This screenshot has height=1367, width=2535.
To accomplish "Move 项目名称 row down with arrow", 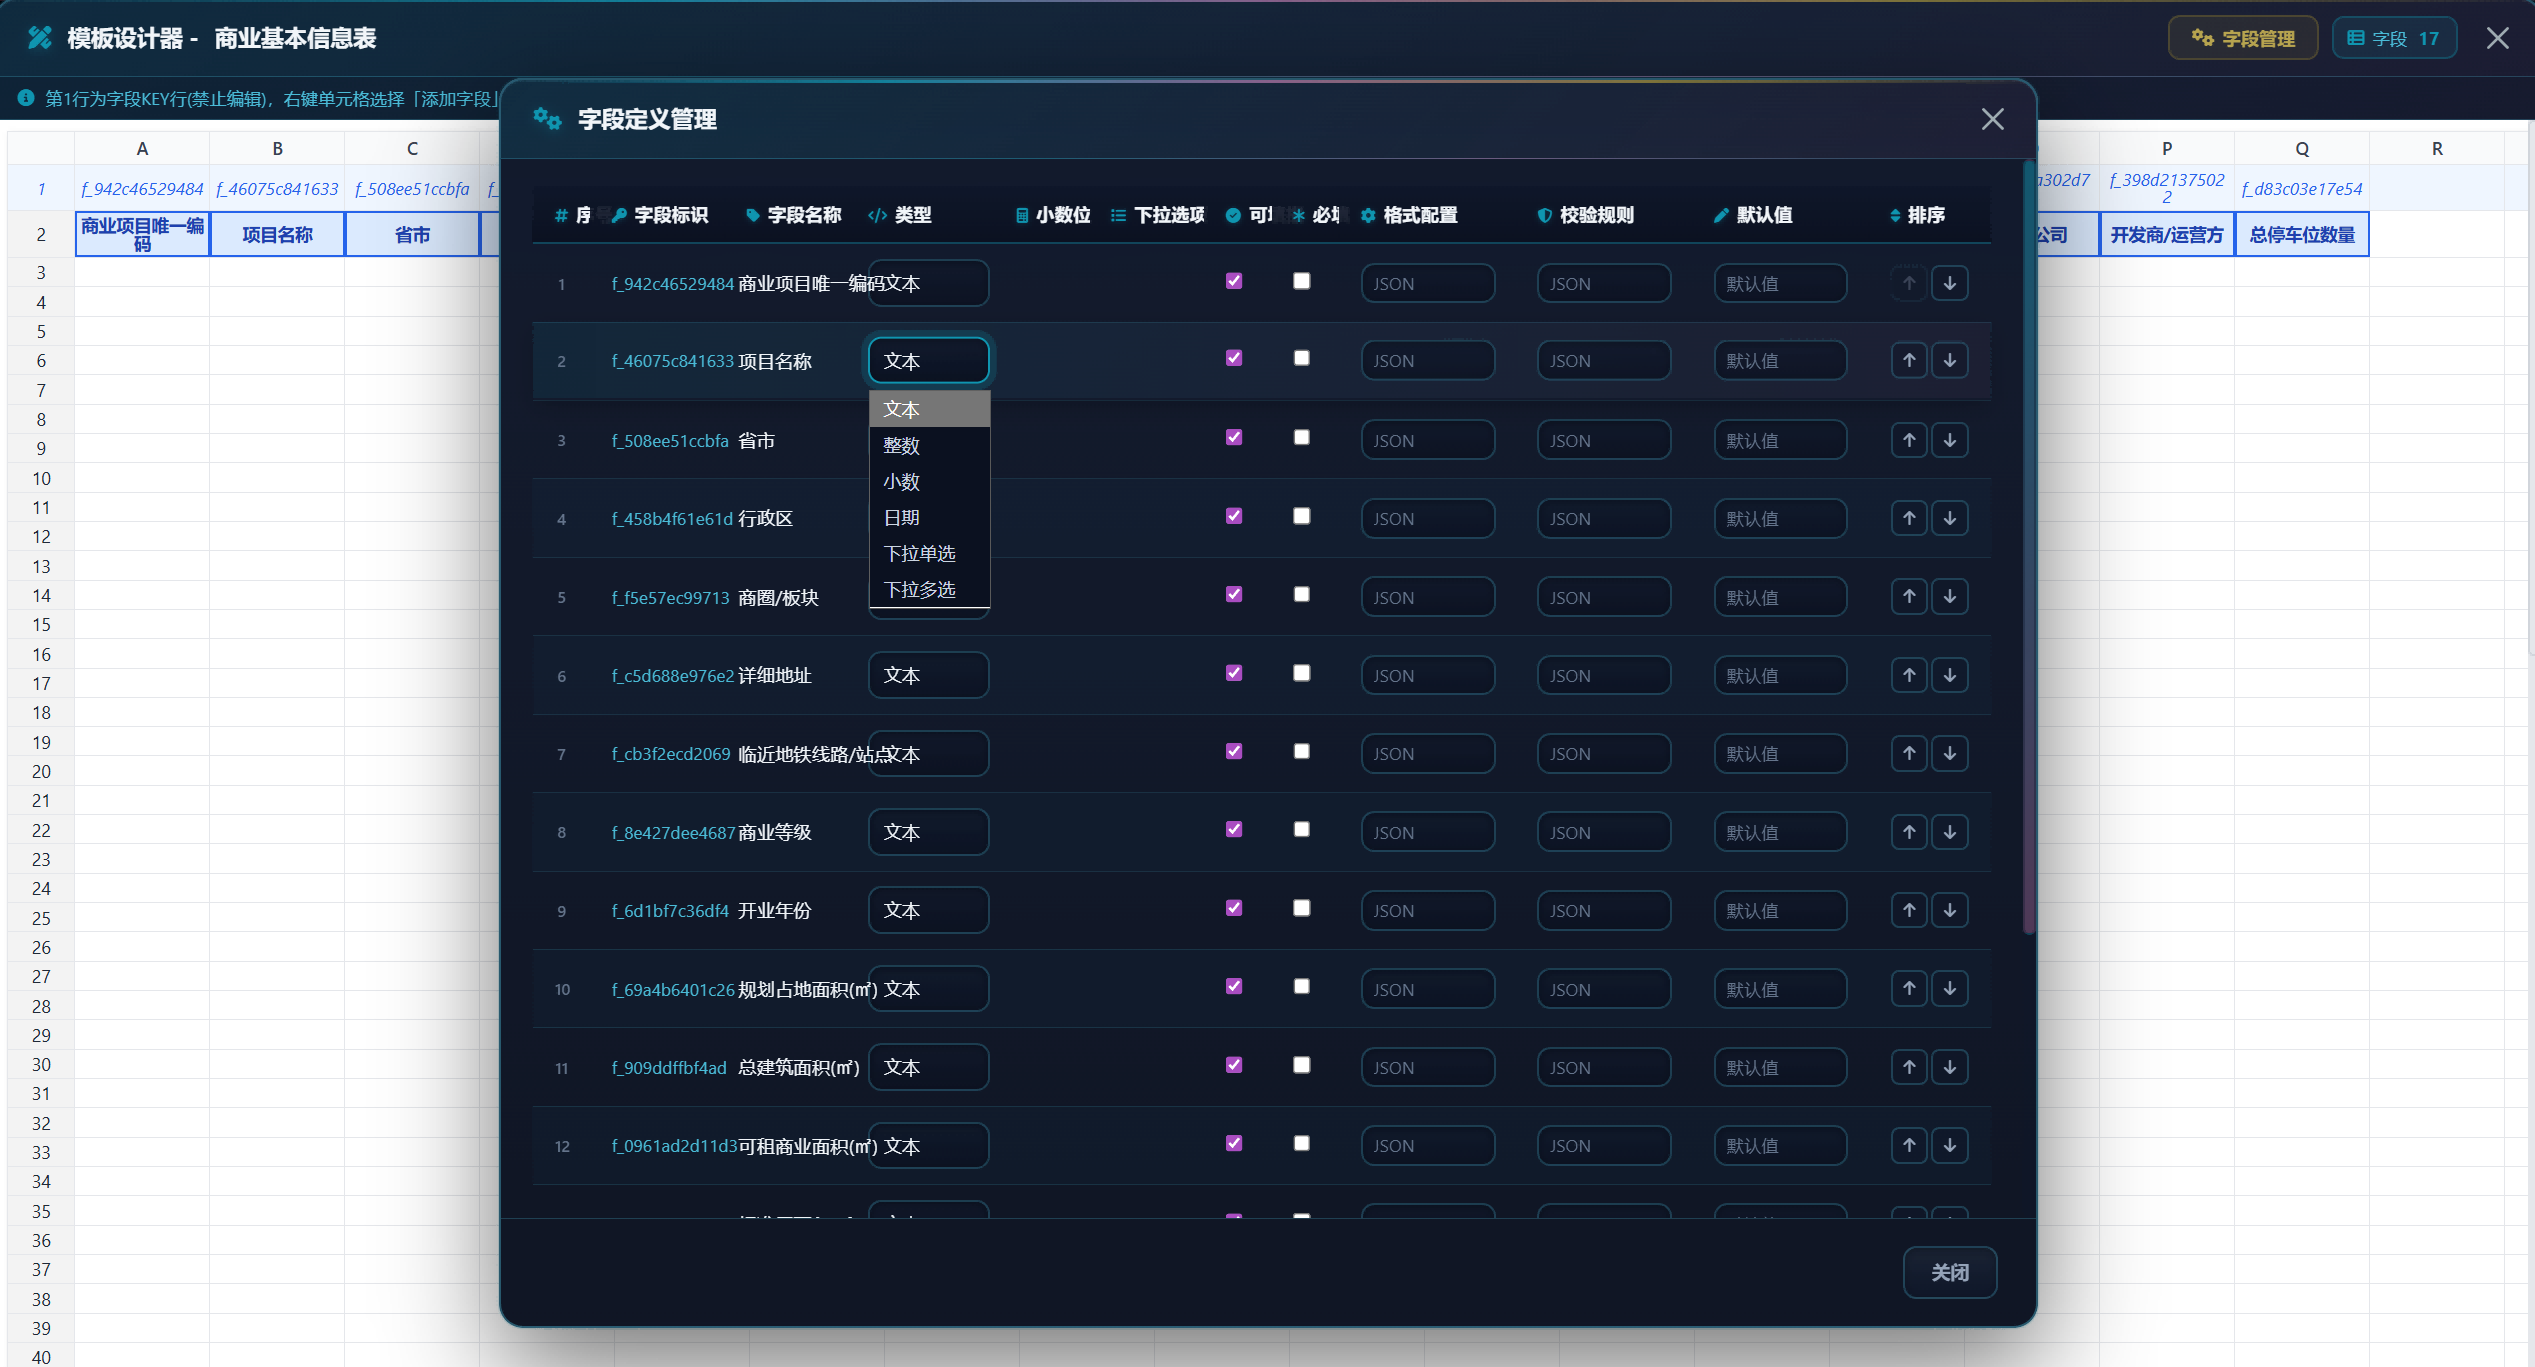I will tap(1950, 360).
